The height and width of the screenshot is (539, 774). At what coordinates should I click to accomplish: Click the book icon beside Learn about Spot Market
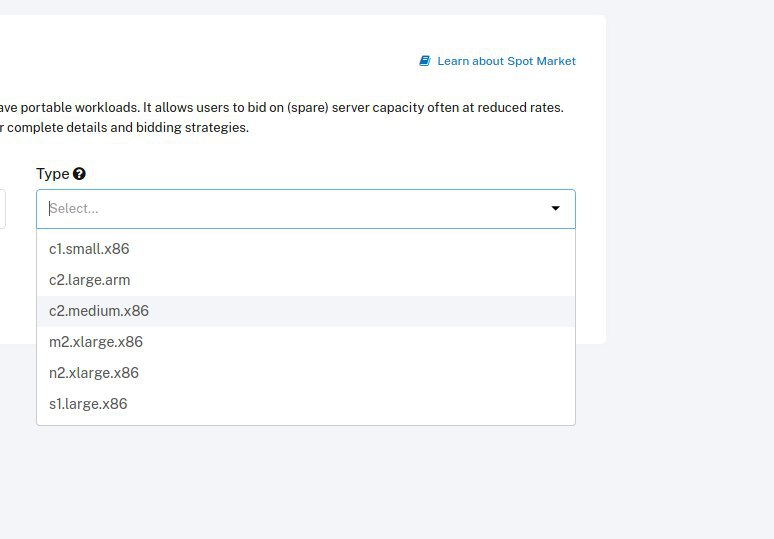(425, 61)
